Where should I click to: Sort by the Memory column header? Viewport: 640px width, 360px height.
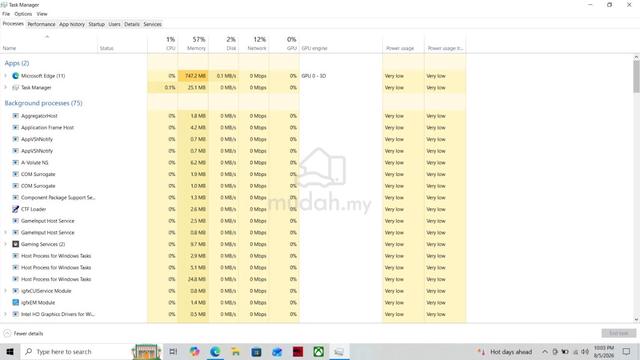(x=193, y=43)
